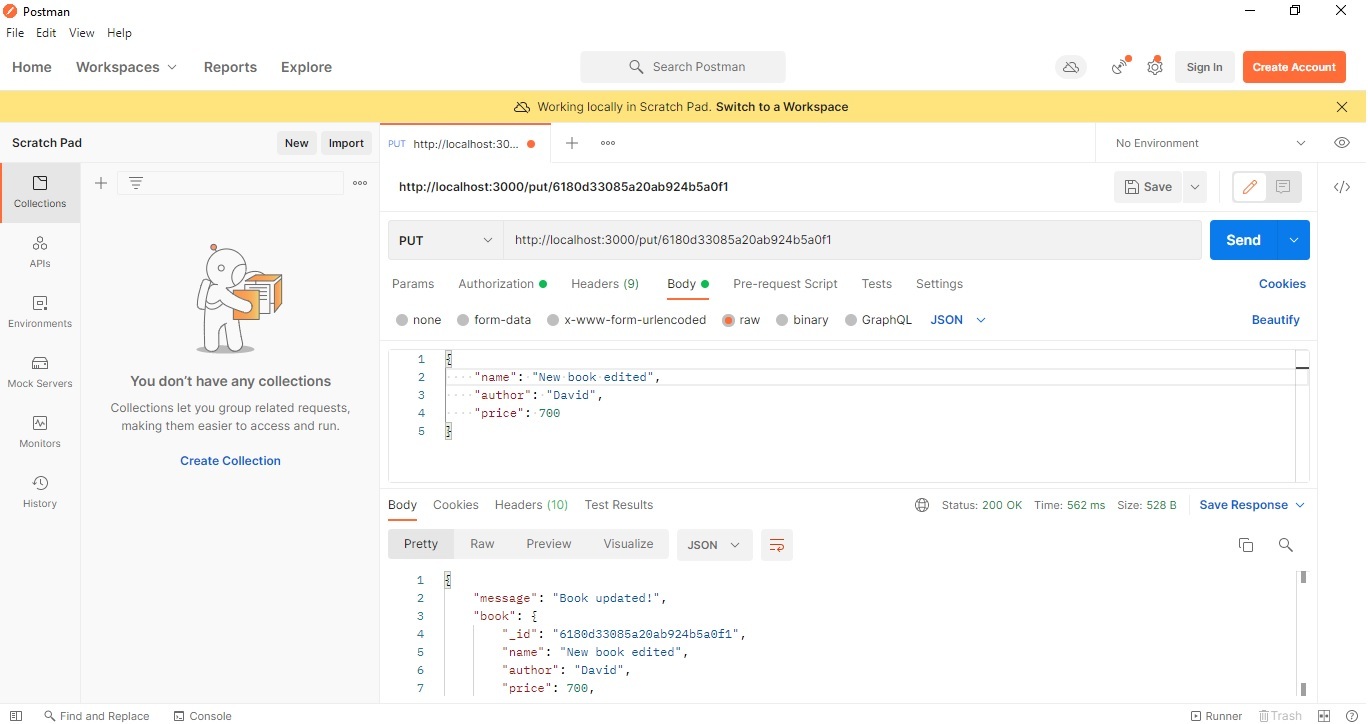1368x724 pixels.
Task: Open the response JSON format dropdown
Action: (x=714, y=545)
